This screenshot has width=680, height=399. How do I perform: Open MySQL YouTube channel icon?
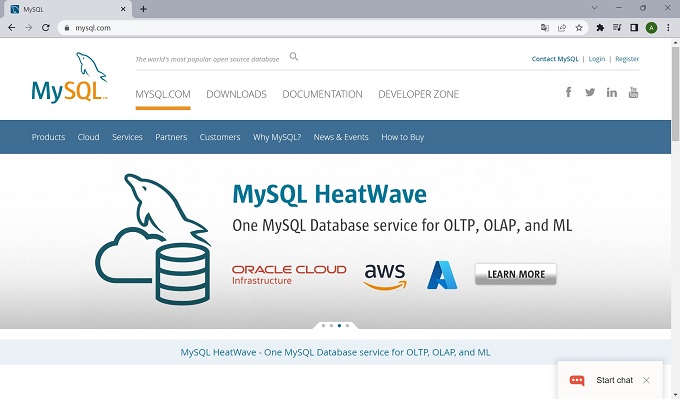(x=633, y=92)
